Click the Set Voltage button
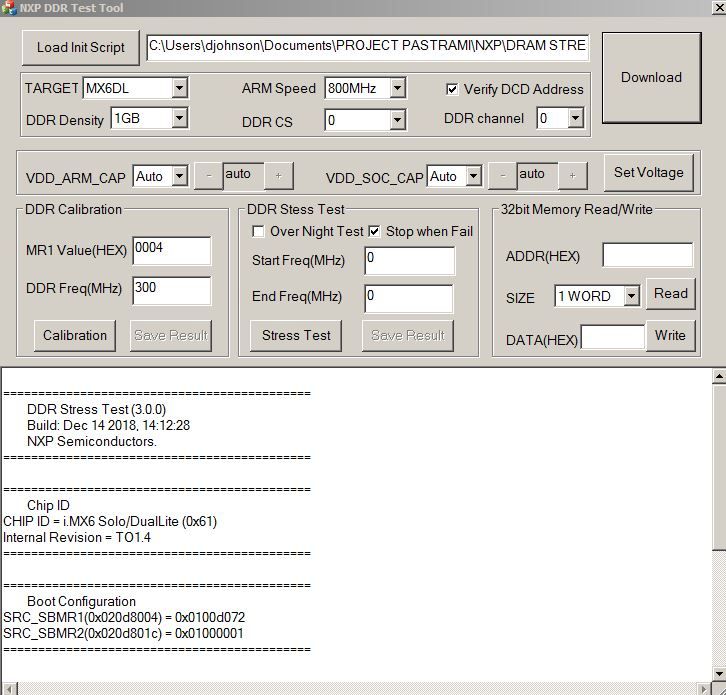The width and height of the screenshot is (726, 695). tap(649, 173)
